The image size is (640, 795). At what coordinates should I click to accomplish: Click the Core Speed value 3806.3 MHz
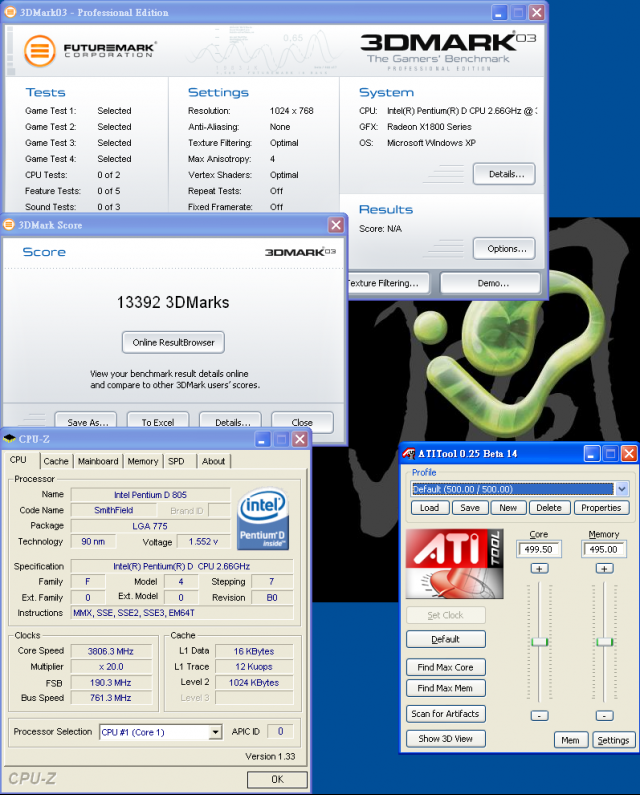[x=111, y=651]
